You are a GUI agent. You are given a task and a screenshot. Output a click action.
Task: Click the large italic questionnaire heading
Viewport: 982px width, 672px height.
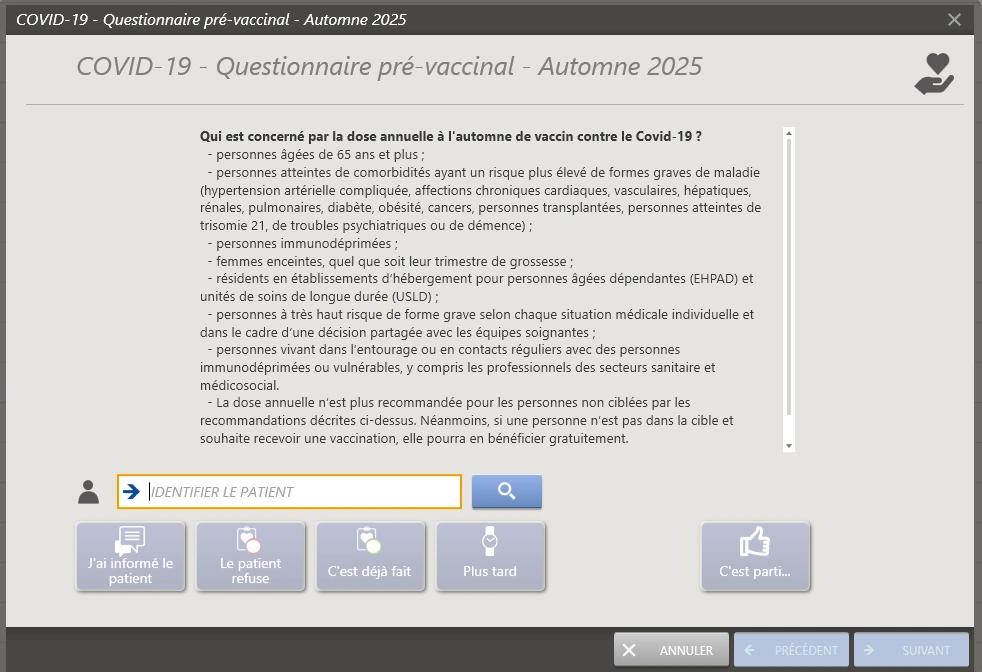point(389,67)
